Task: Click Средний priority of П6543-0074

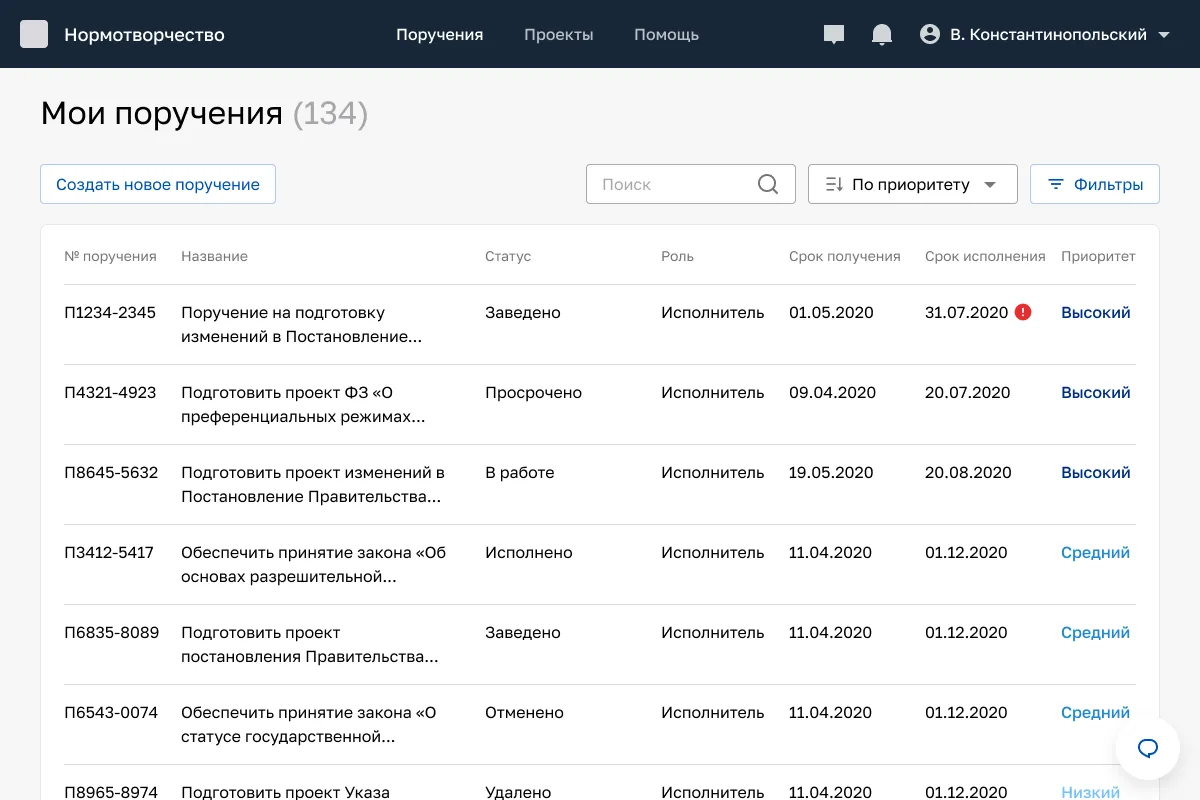Action: 1095,712
